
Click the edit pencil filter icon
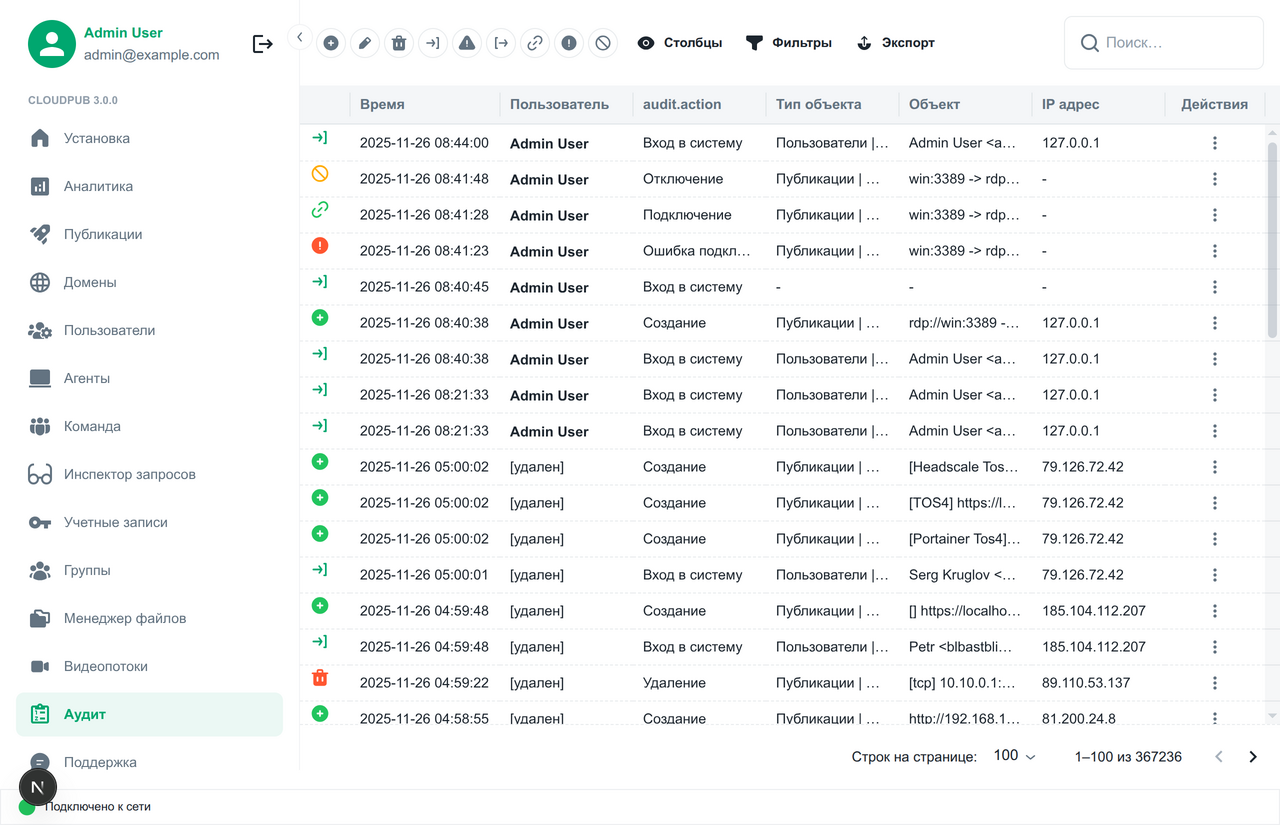(365, 43)
